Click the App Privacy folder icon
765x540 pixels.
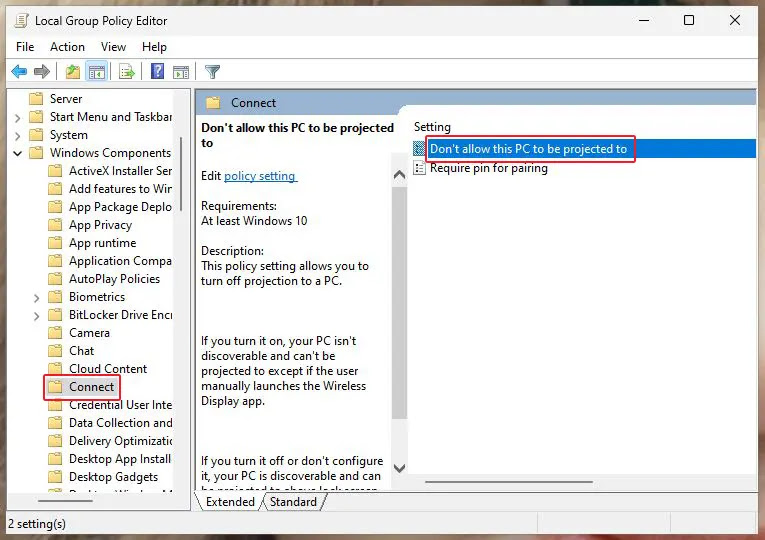point(55,225)
